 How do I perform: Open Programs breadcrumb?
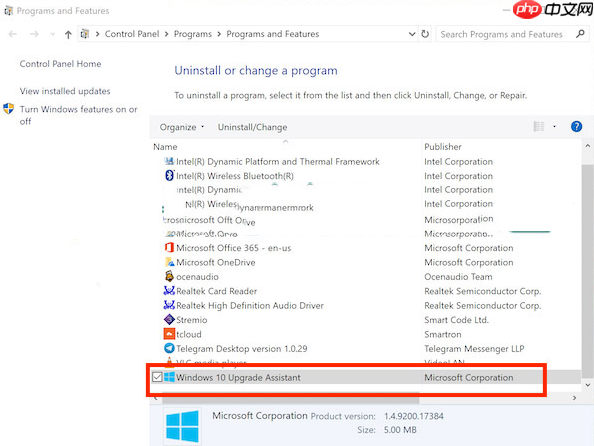click(192, 34)
